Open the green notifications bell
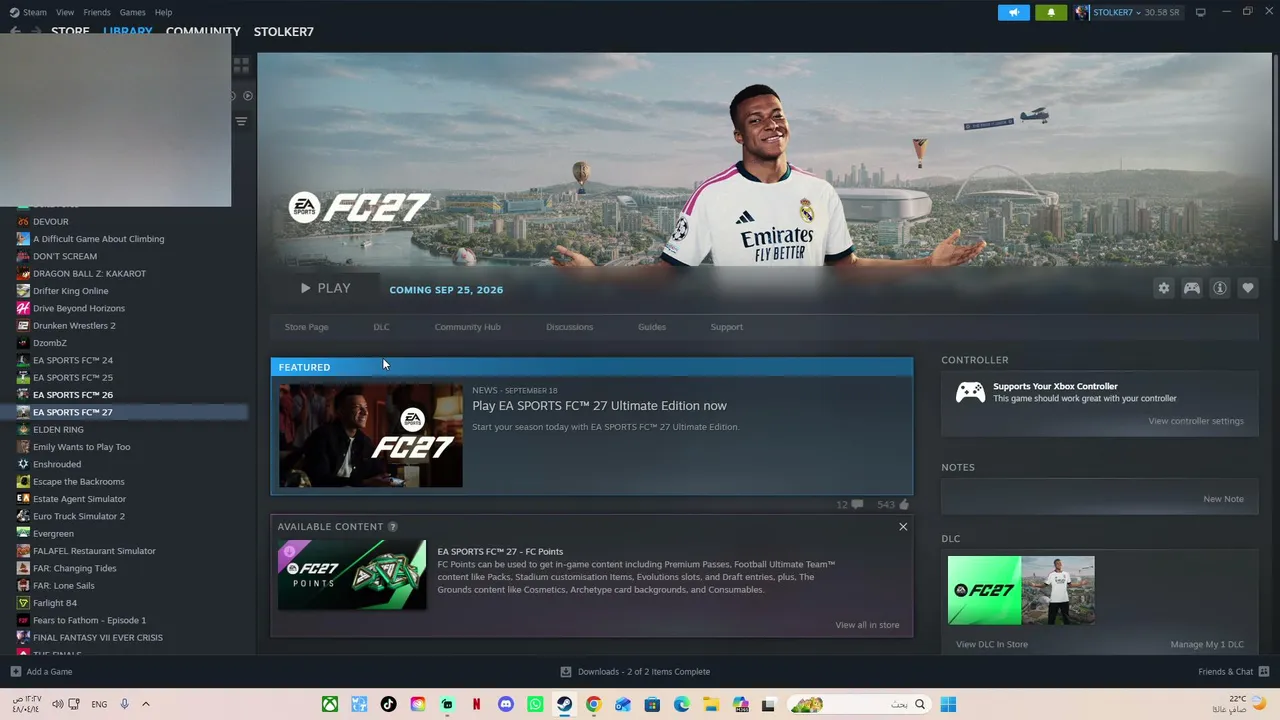The height and width of the screenshot is (720, 1280). coord(1051,12)
